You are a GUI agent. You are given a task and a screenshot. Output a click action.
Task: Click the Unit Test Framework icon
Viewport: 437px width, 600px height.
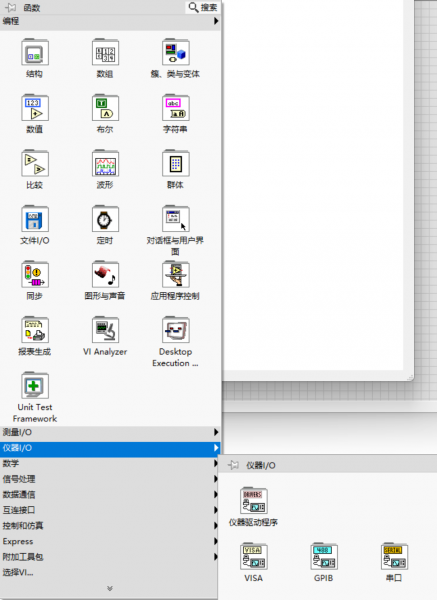[x=35, y=385]
